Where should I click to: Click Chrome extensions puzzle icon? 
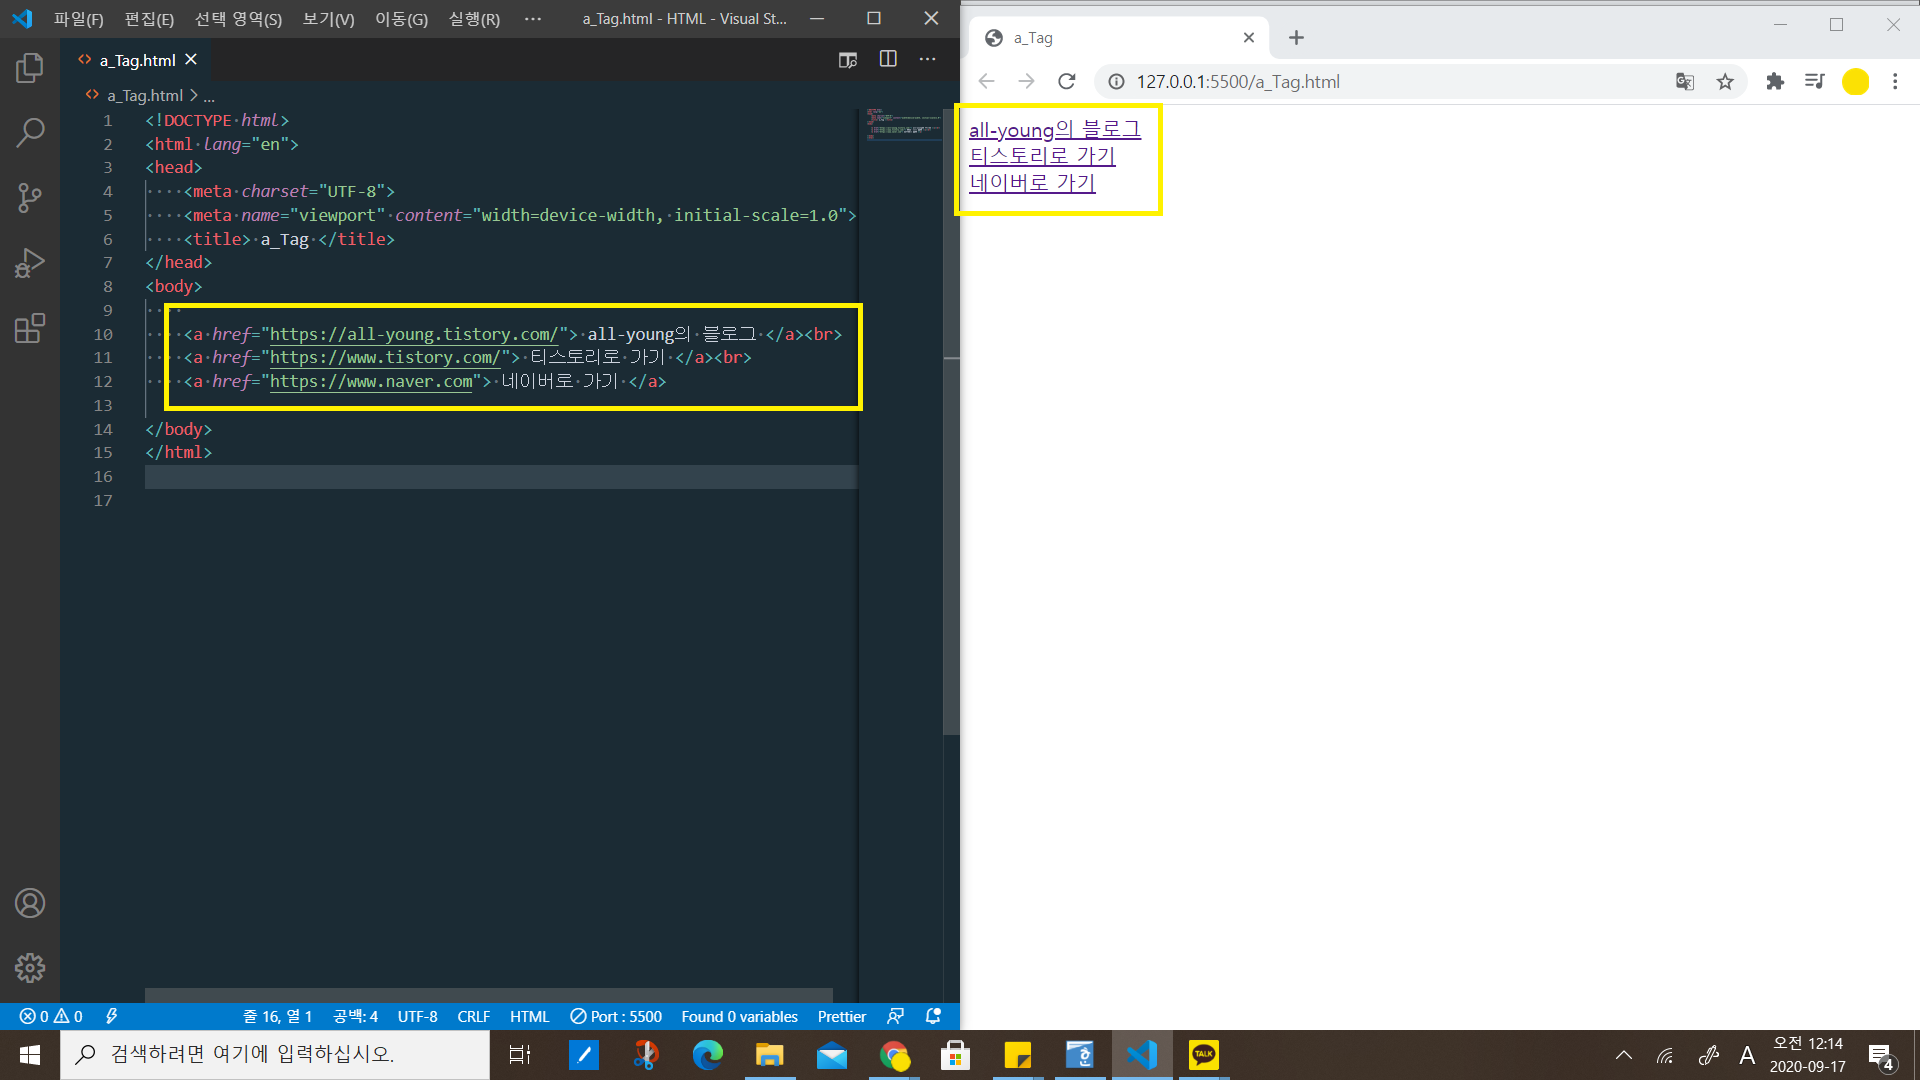pyautogui.click(x=1775, y=82)
